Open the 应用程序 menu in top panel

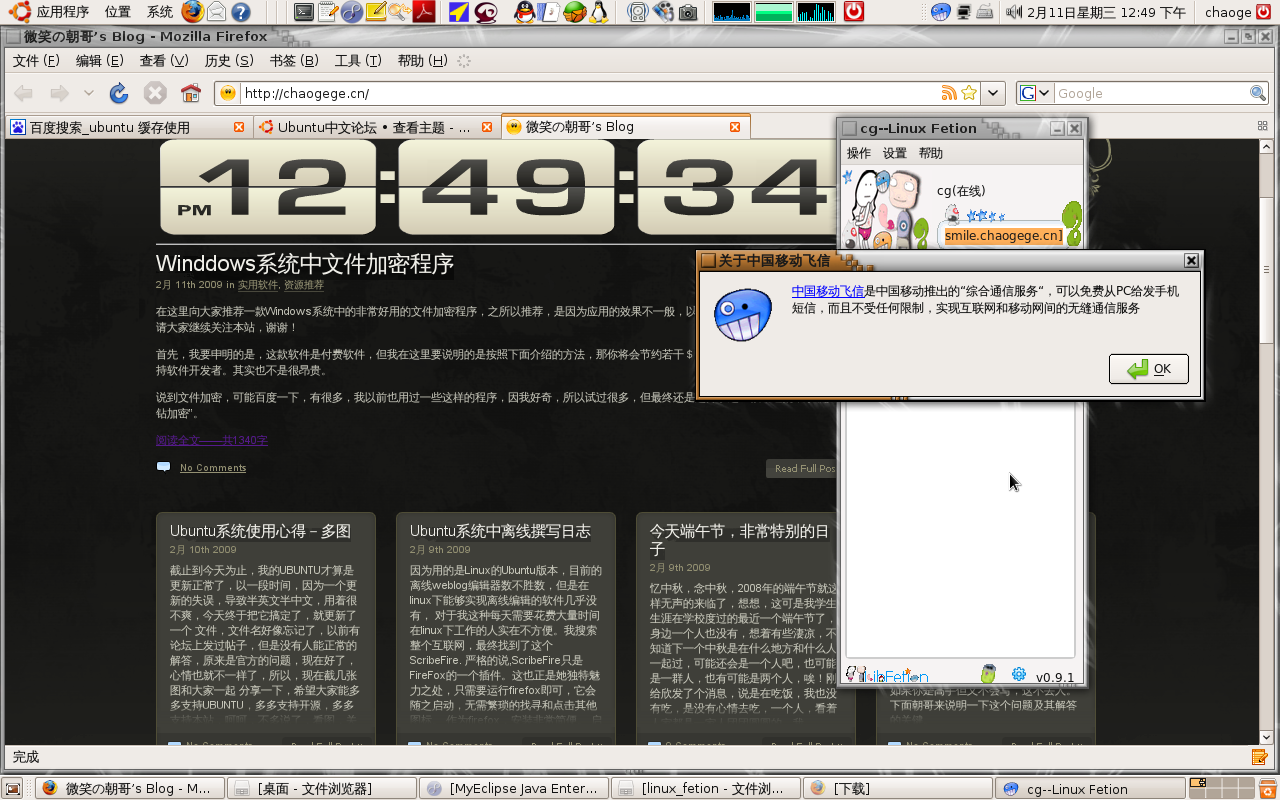point(62,12)
